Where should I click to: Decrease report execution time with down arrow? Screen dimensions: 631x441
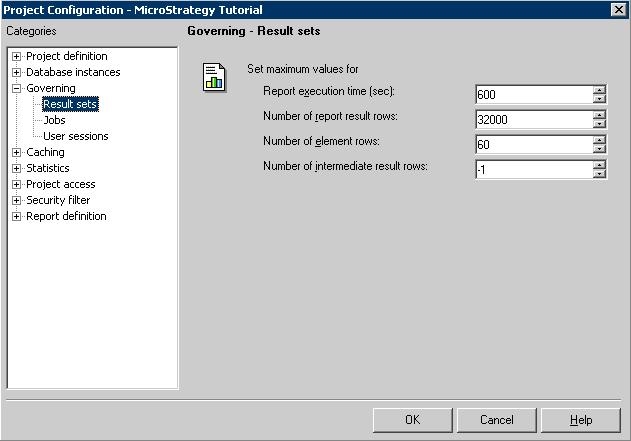[599, 99]
